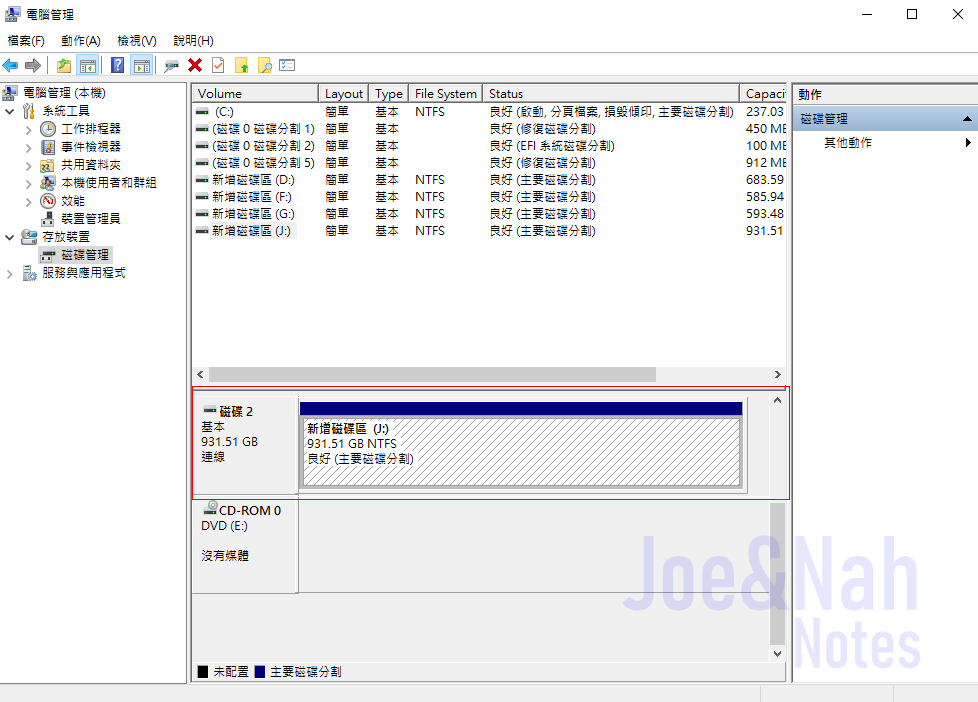
Task: Select the 新增磁碟區 (G:) row
Action: tap(490, 213)
